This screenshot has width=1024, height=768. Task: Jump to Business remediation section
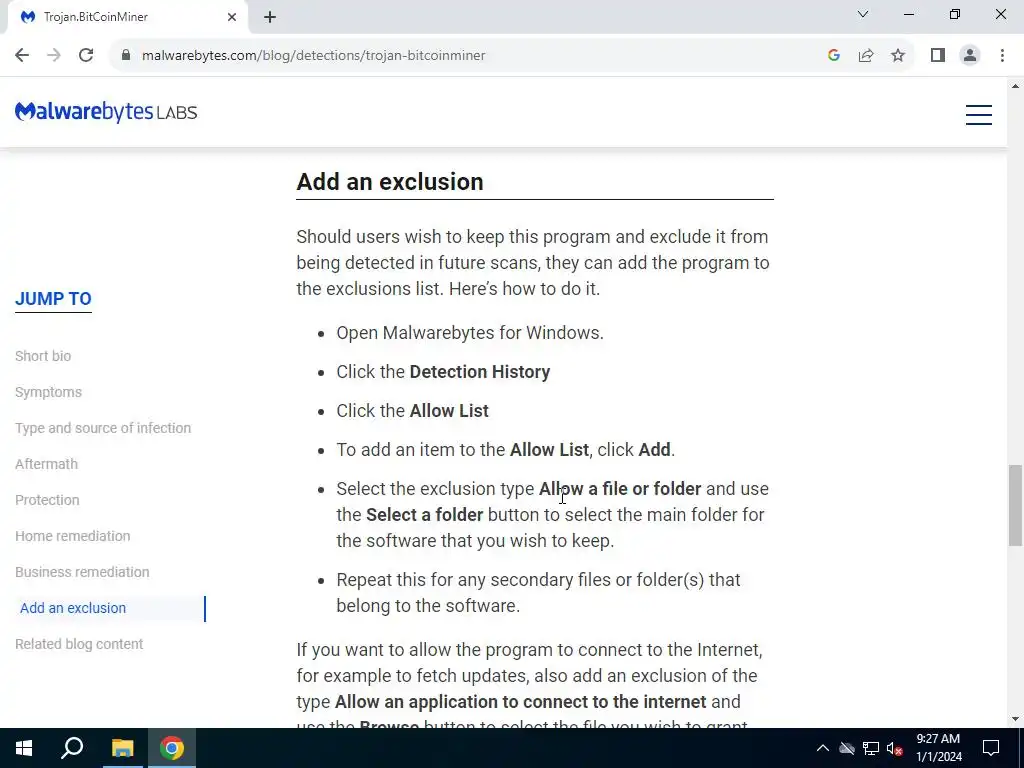[82, 571]
